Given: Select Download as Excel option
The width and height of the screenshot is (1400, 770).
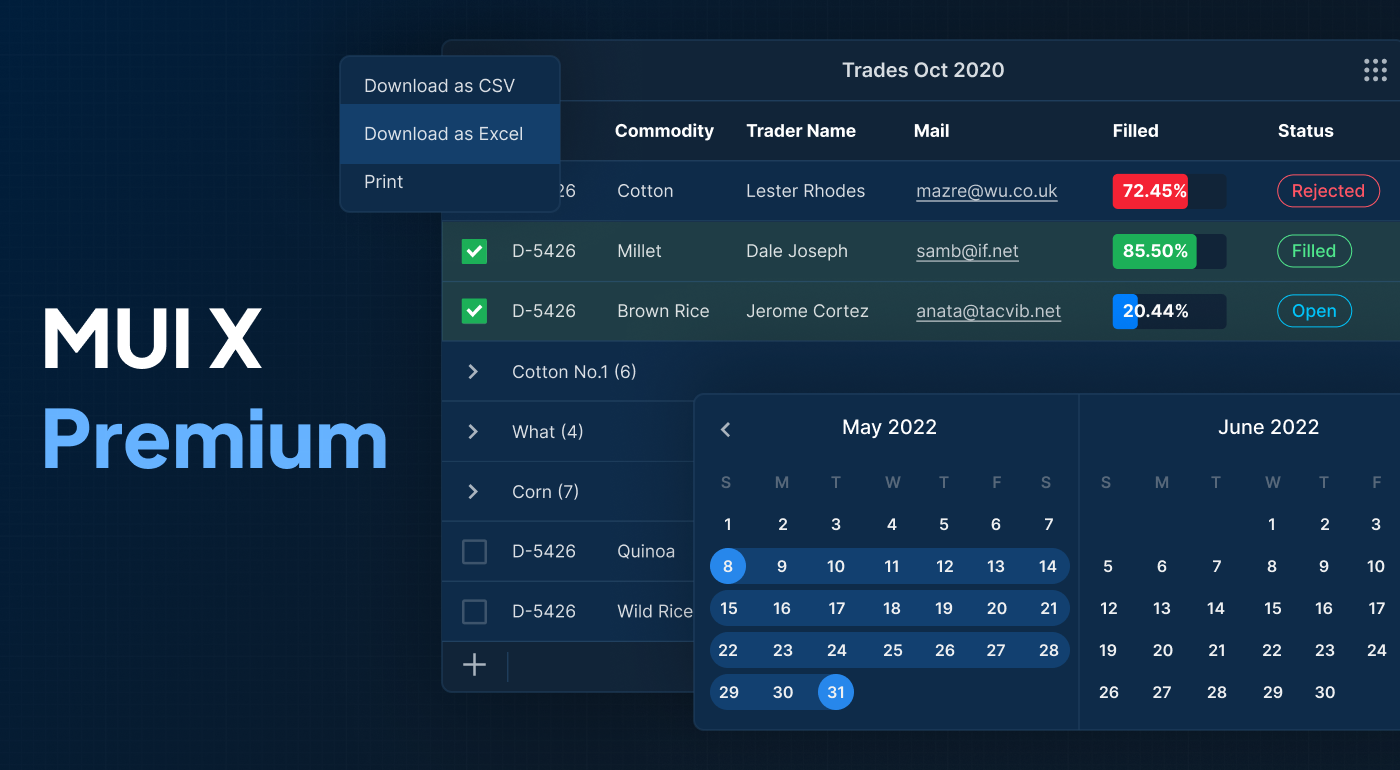Looking at the screenshot, I should pyautogui.click(x=443, y=134).
